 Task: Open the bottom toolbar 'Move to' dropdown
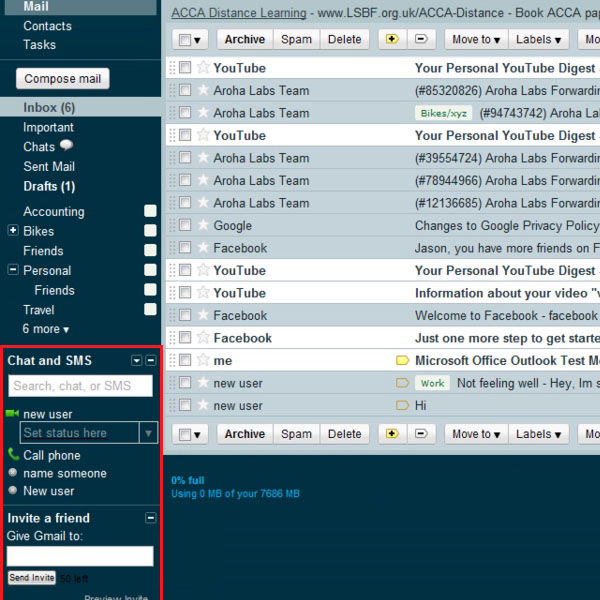tap(476, 434)
